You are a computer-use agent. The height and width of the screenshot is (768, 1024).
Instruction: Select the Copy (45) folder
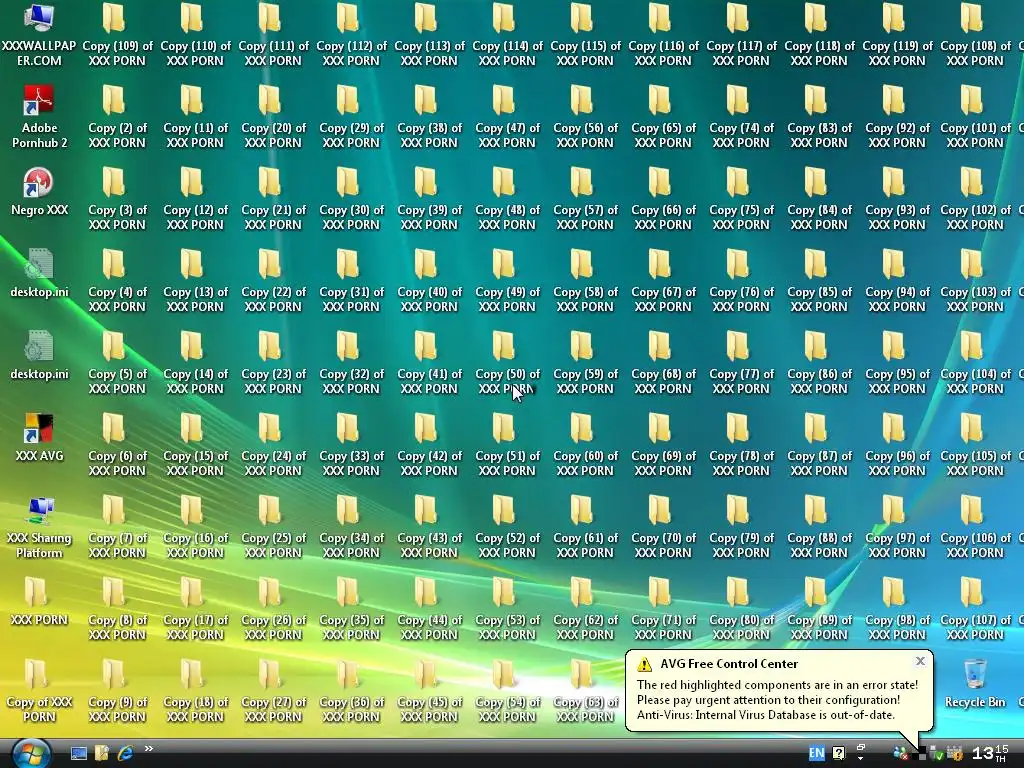[429, 690]
